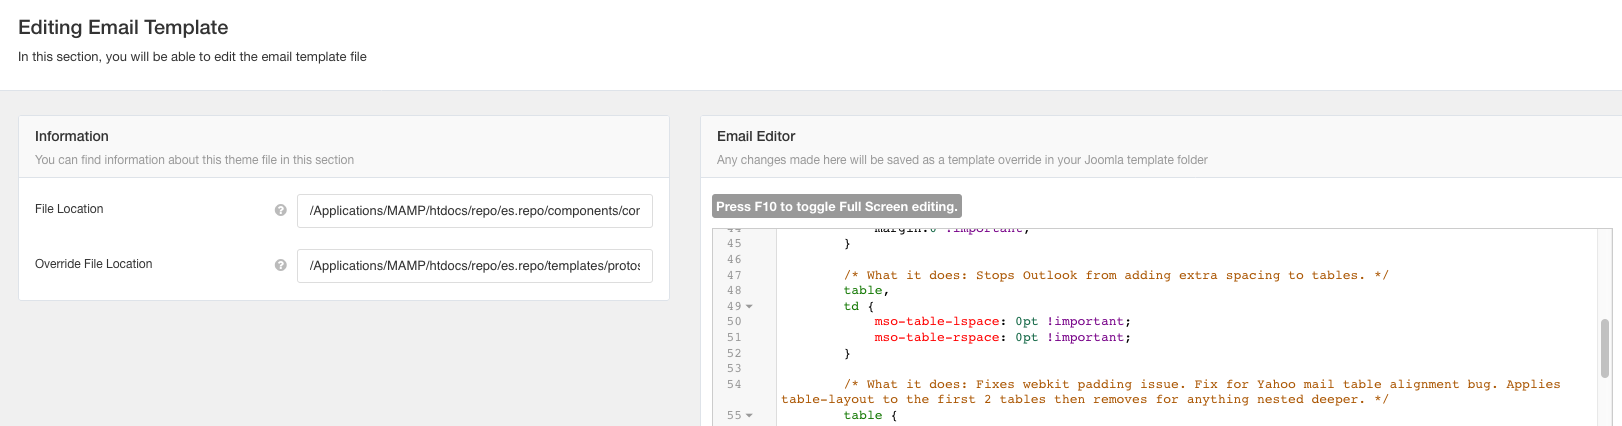Click the 'Information' panel heading
Image resolution: width=1622 pixels, height=426 pixels.
pyautogui.click(x=72, y=136)
